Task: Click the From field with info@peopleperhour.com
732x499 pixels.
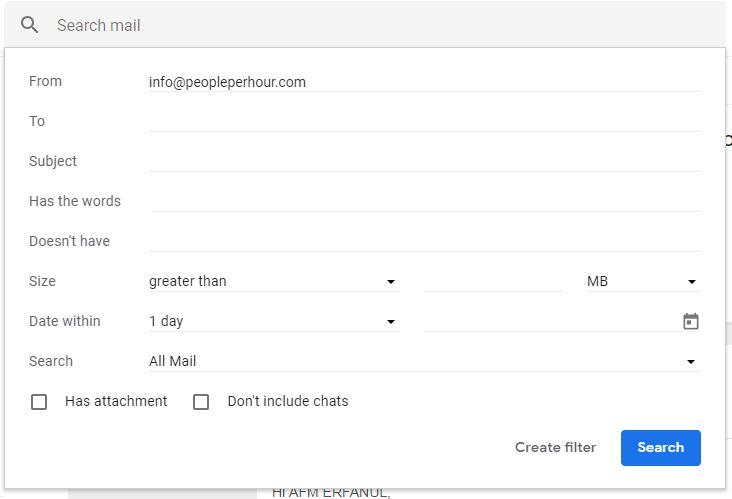Action: click(x=424, y=82)
